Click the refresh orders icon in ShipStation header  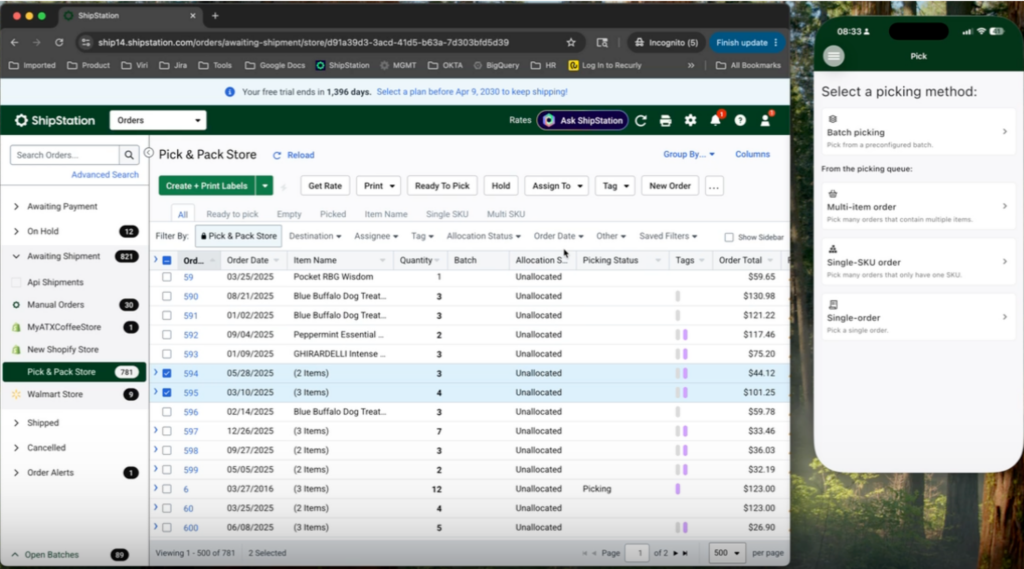click(x=641, y=120)
